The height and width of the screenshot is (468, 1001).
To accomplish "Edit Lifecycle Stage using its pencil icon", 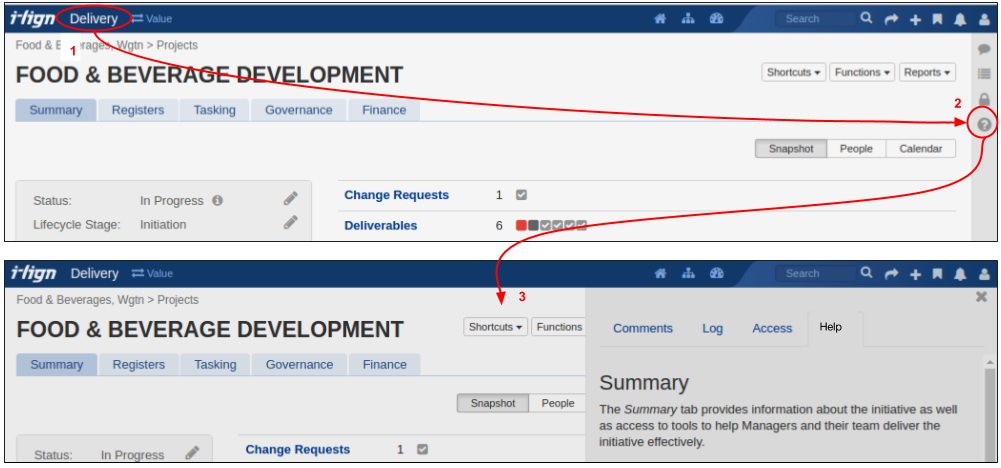I will pos(290,223).
